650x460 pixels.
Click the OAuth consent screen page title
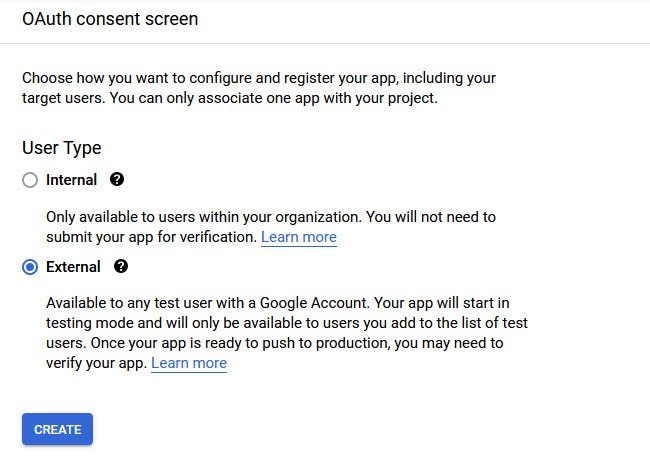pos(110,19)
